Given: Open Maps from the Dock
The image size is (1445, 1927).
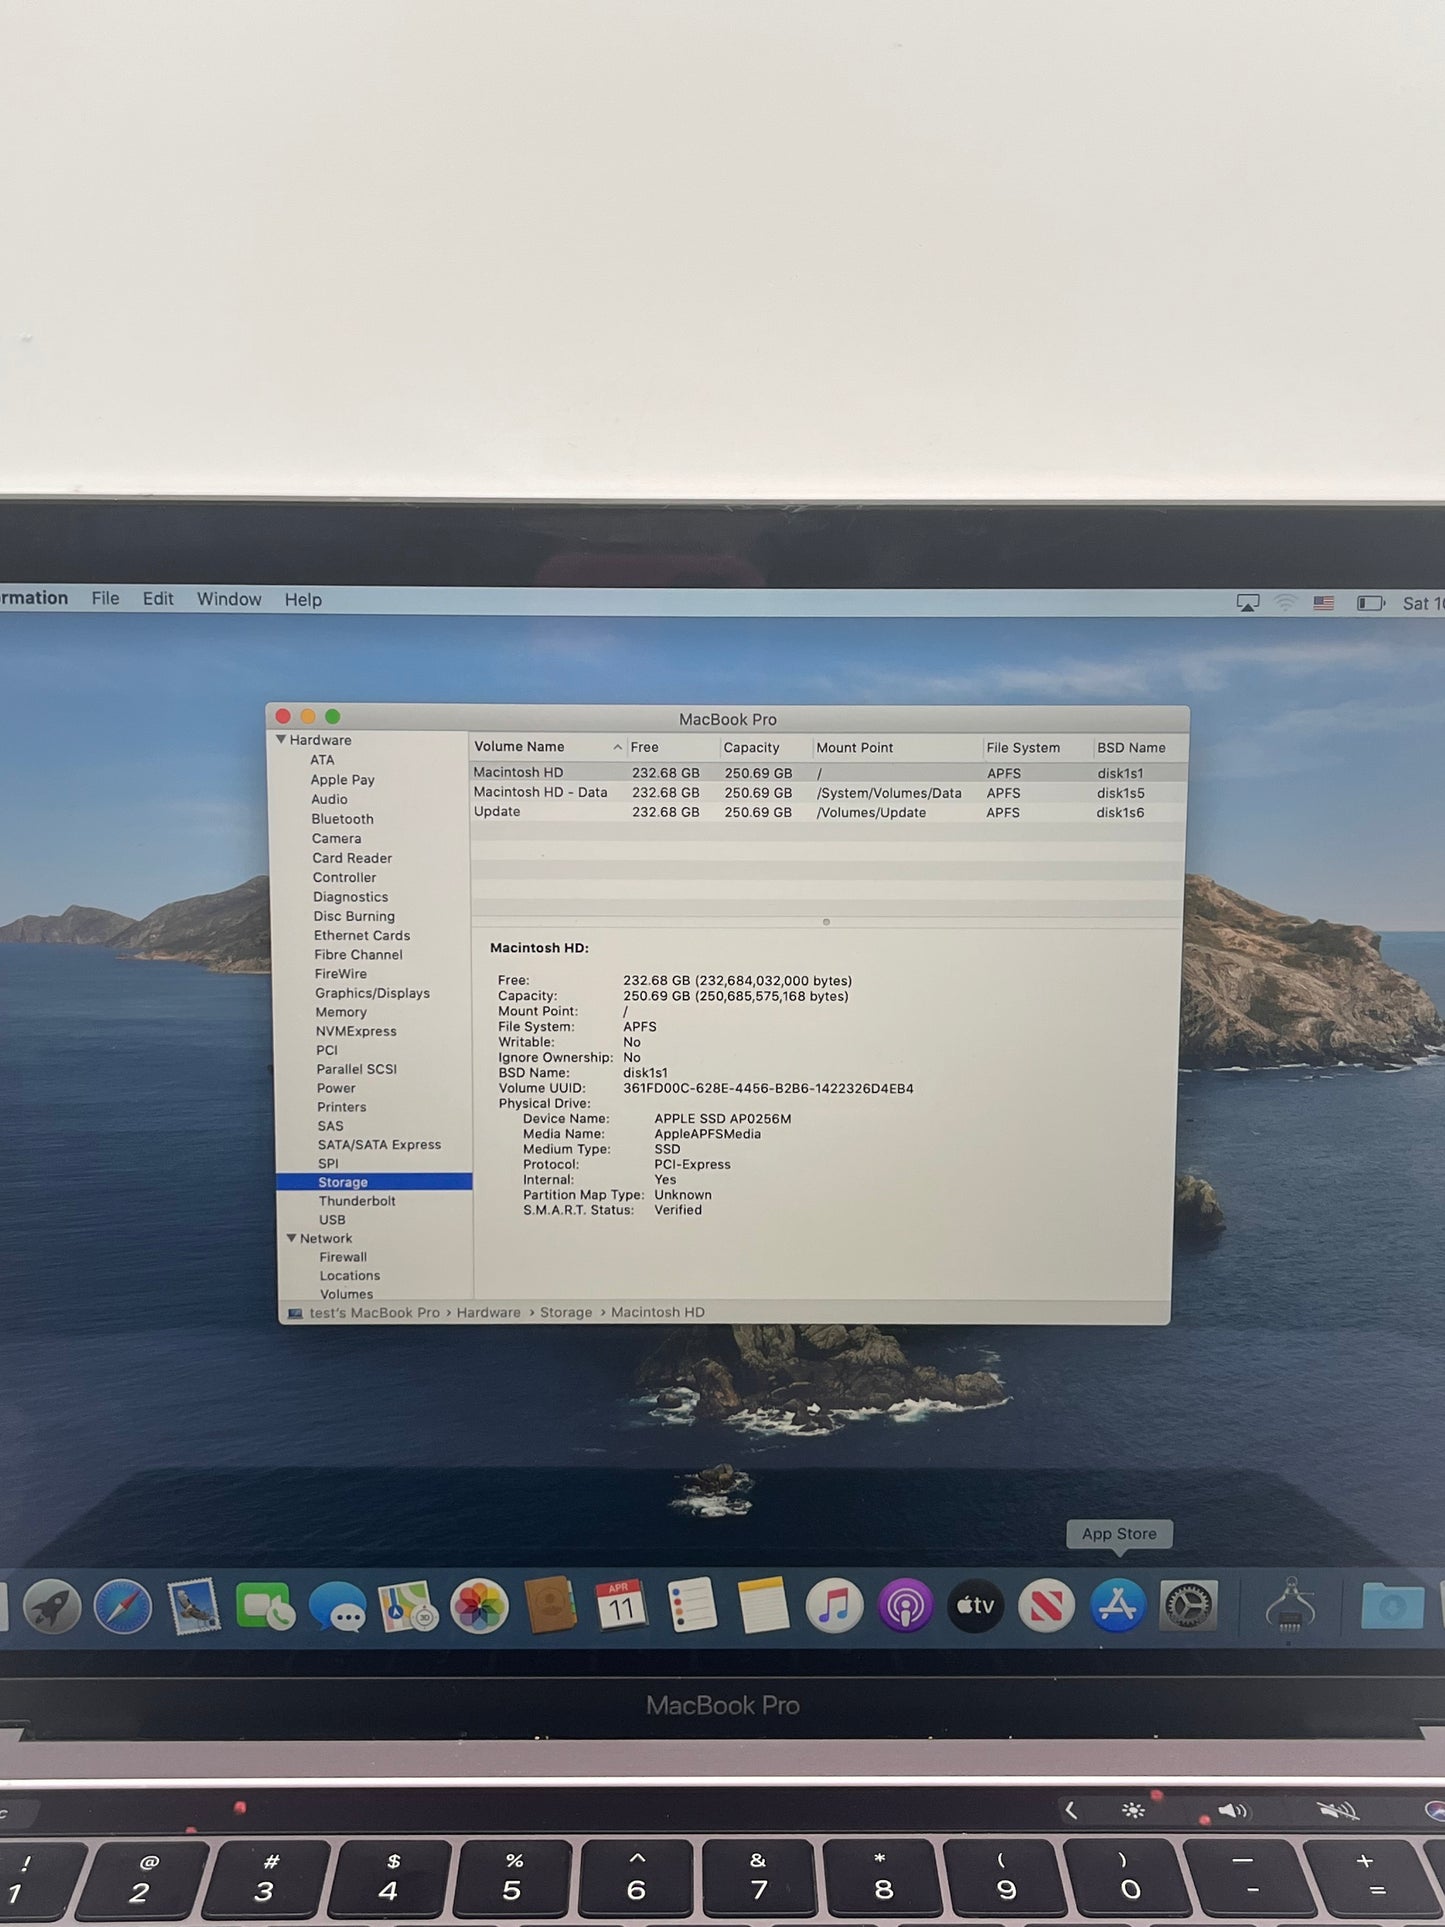Looking at the screenshot, I should pos(408,1607).
